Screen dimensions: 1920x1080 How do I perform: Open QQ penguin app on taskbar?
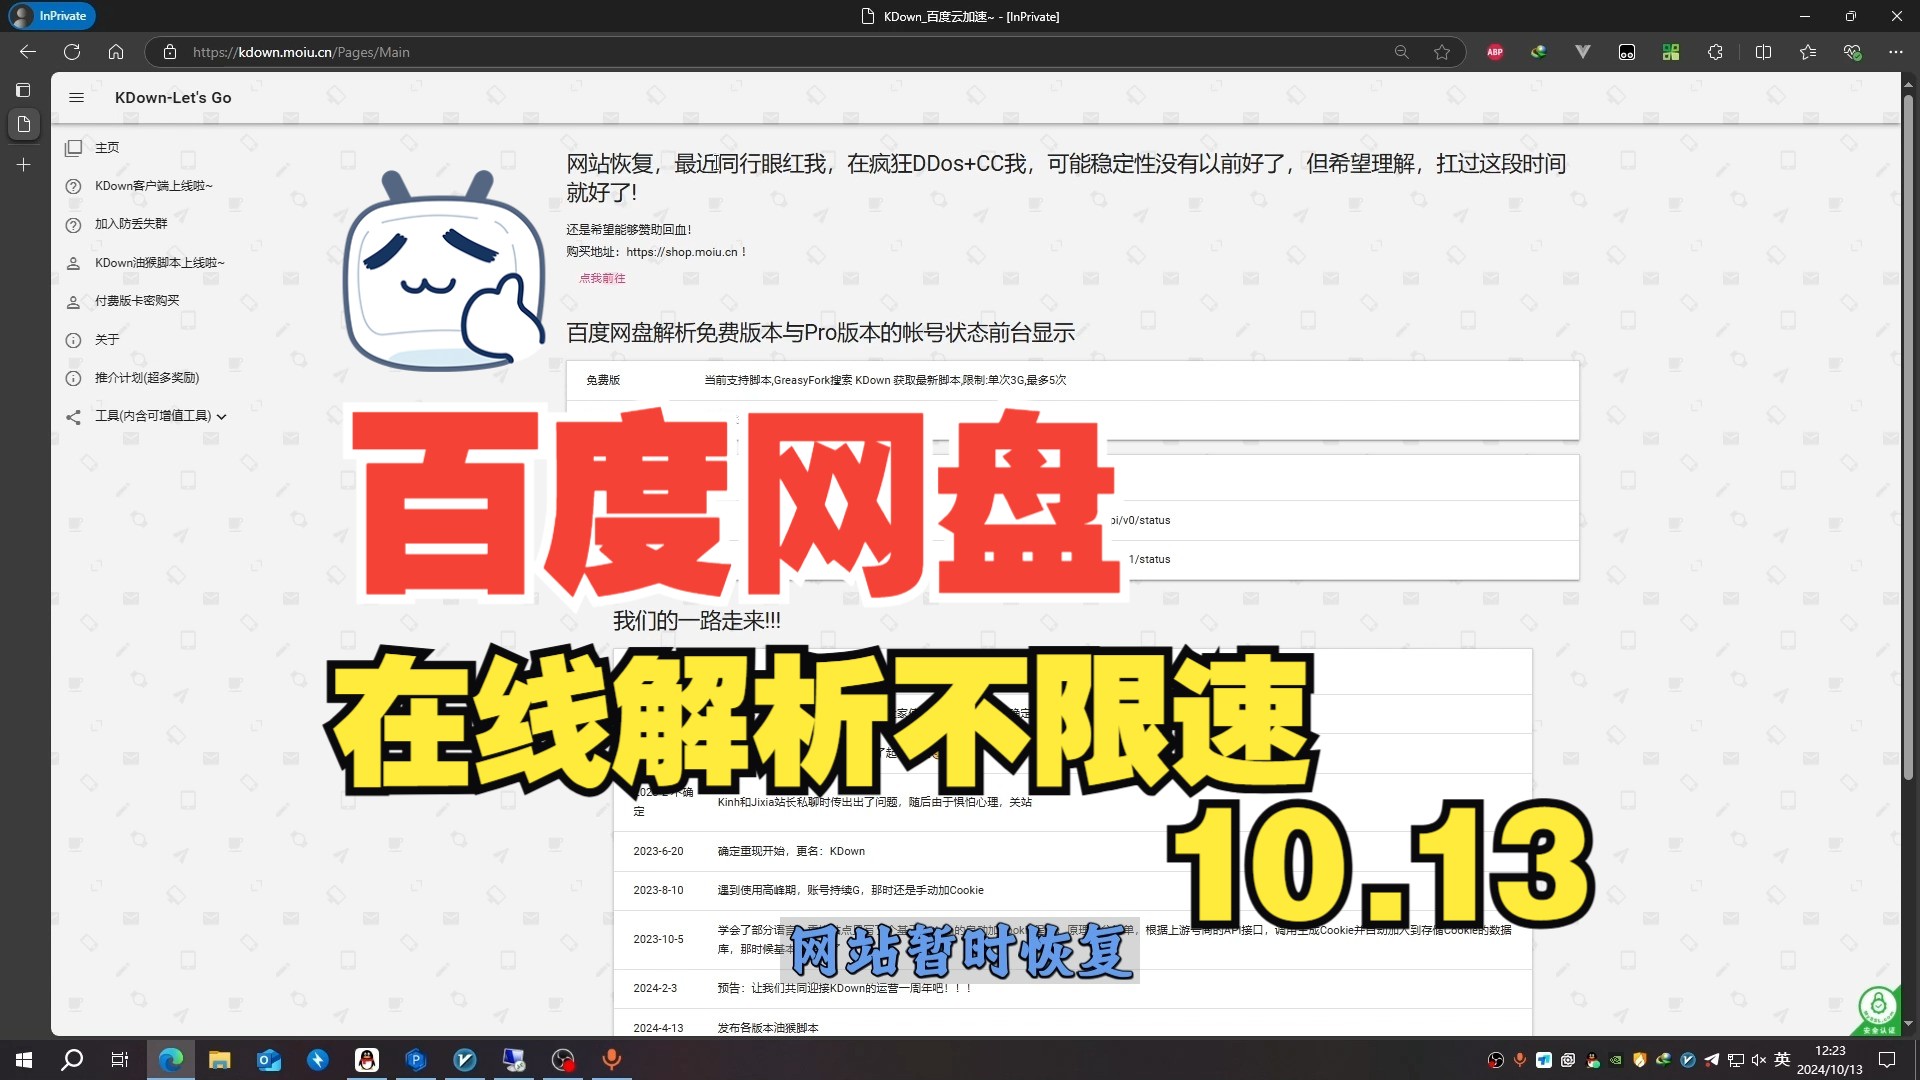coord(367,1060)
